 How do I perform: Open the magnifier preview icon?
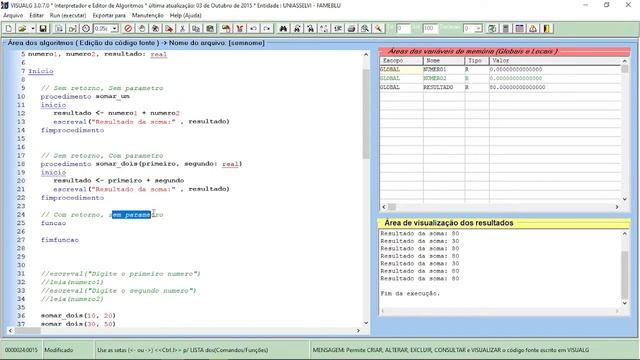(365, 29)
